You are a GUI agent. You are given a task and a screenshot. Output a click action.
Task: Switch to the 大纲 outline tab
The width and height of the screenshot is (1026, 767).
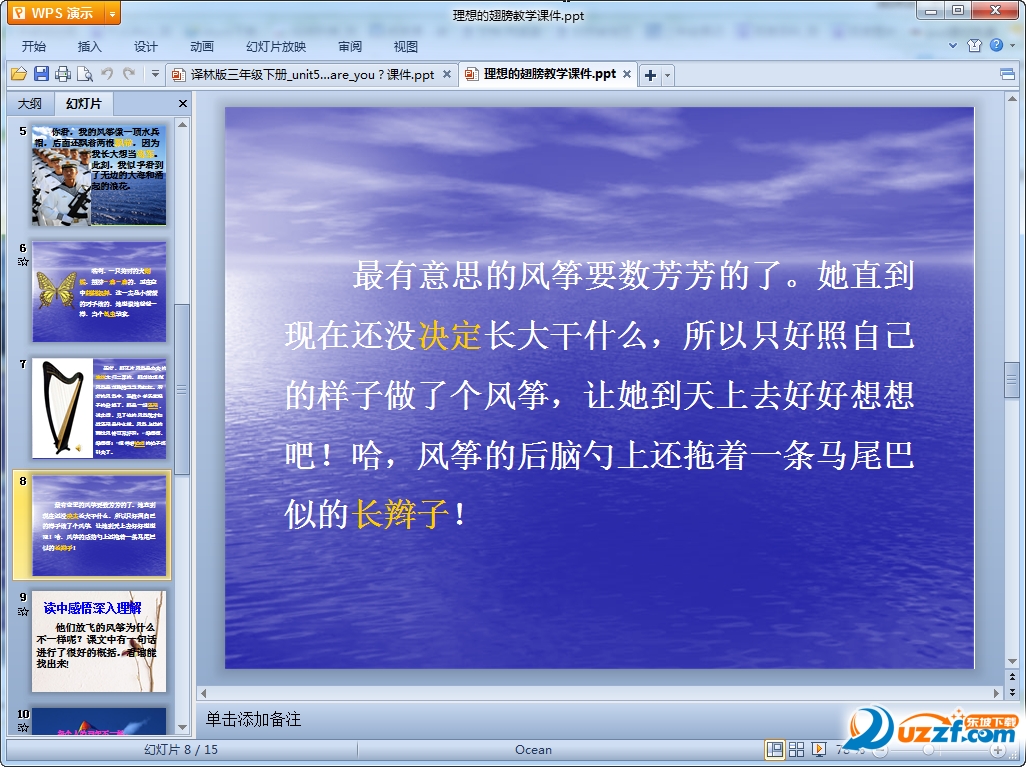click(x=29, y=103)
